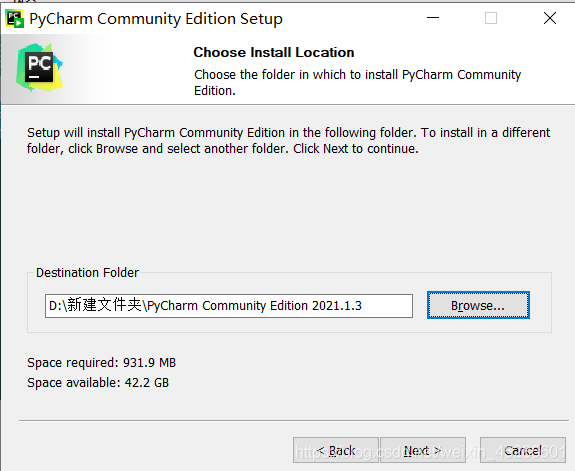Click the 'Destination Folder' group label
The image size is (575, 471).
coord(87,273)
